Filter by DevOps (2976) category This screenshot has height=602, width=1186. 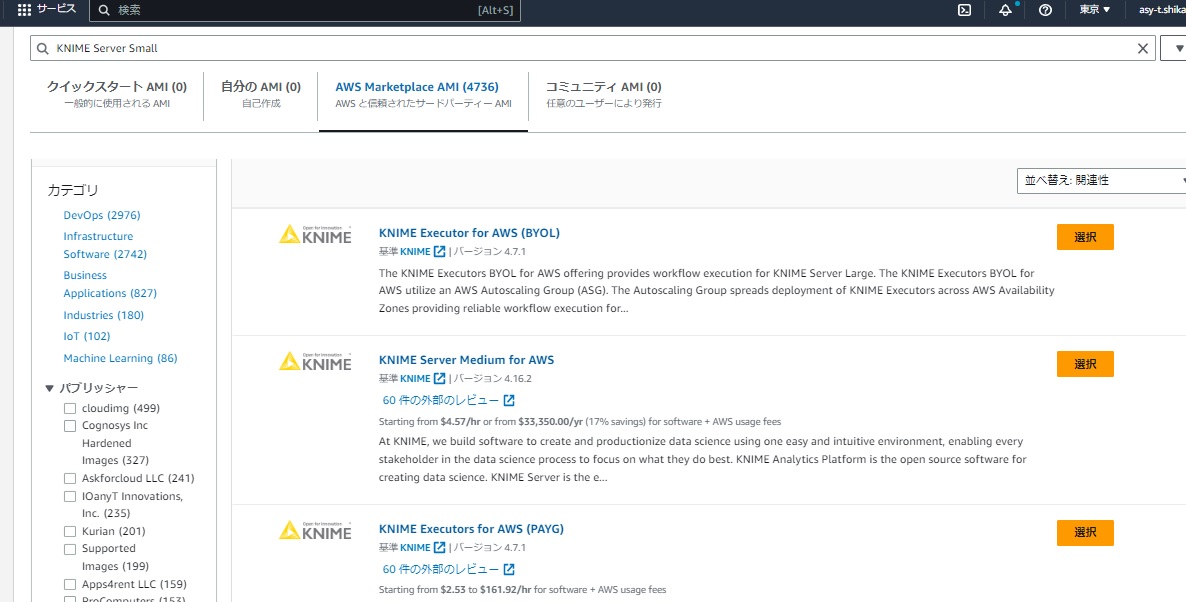coord(102,215)
